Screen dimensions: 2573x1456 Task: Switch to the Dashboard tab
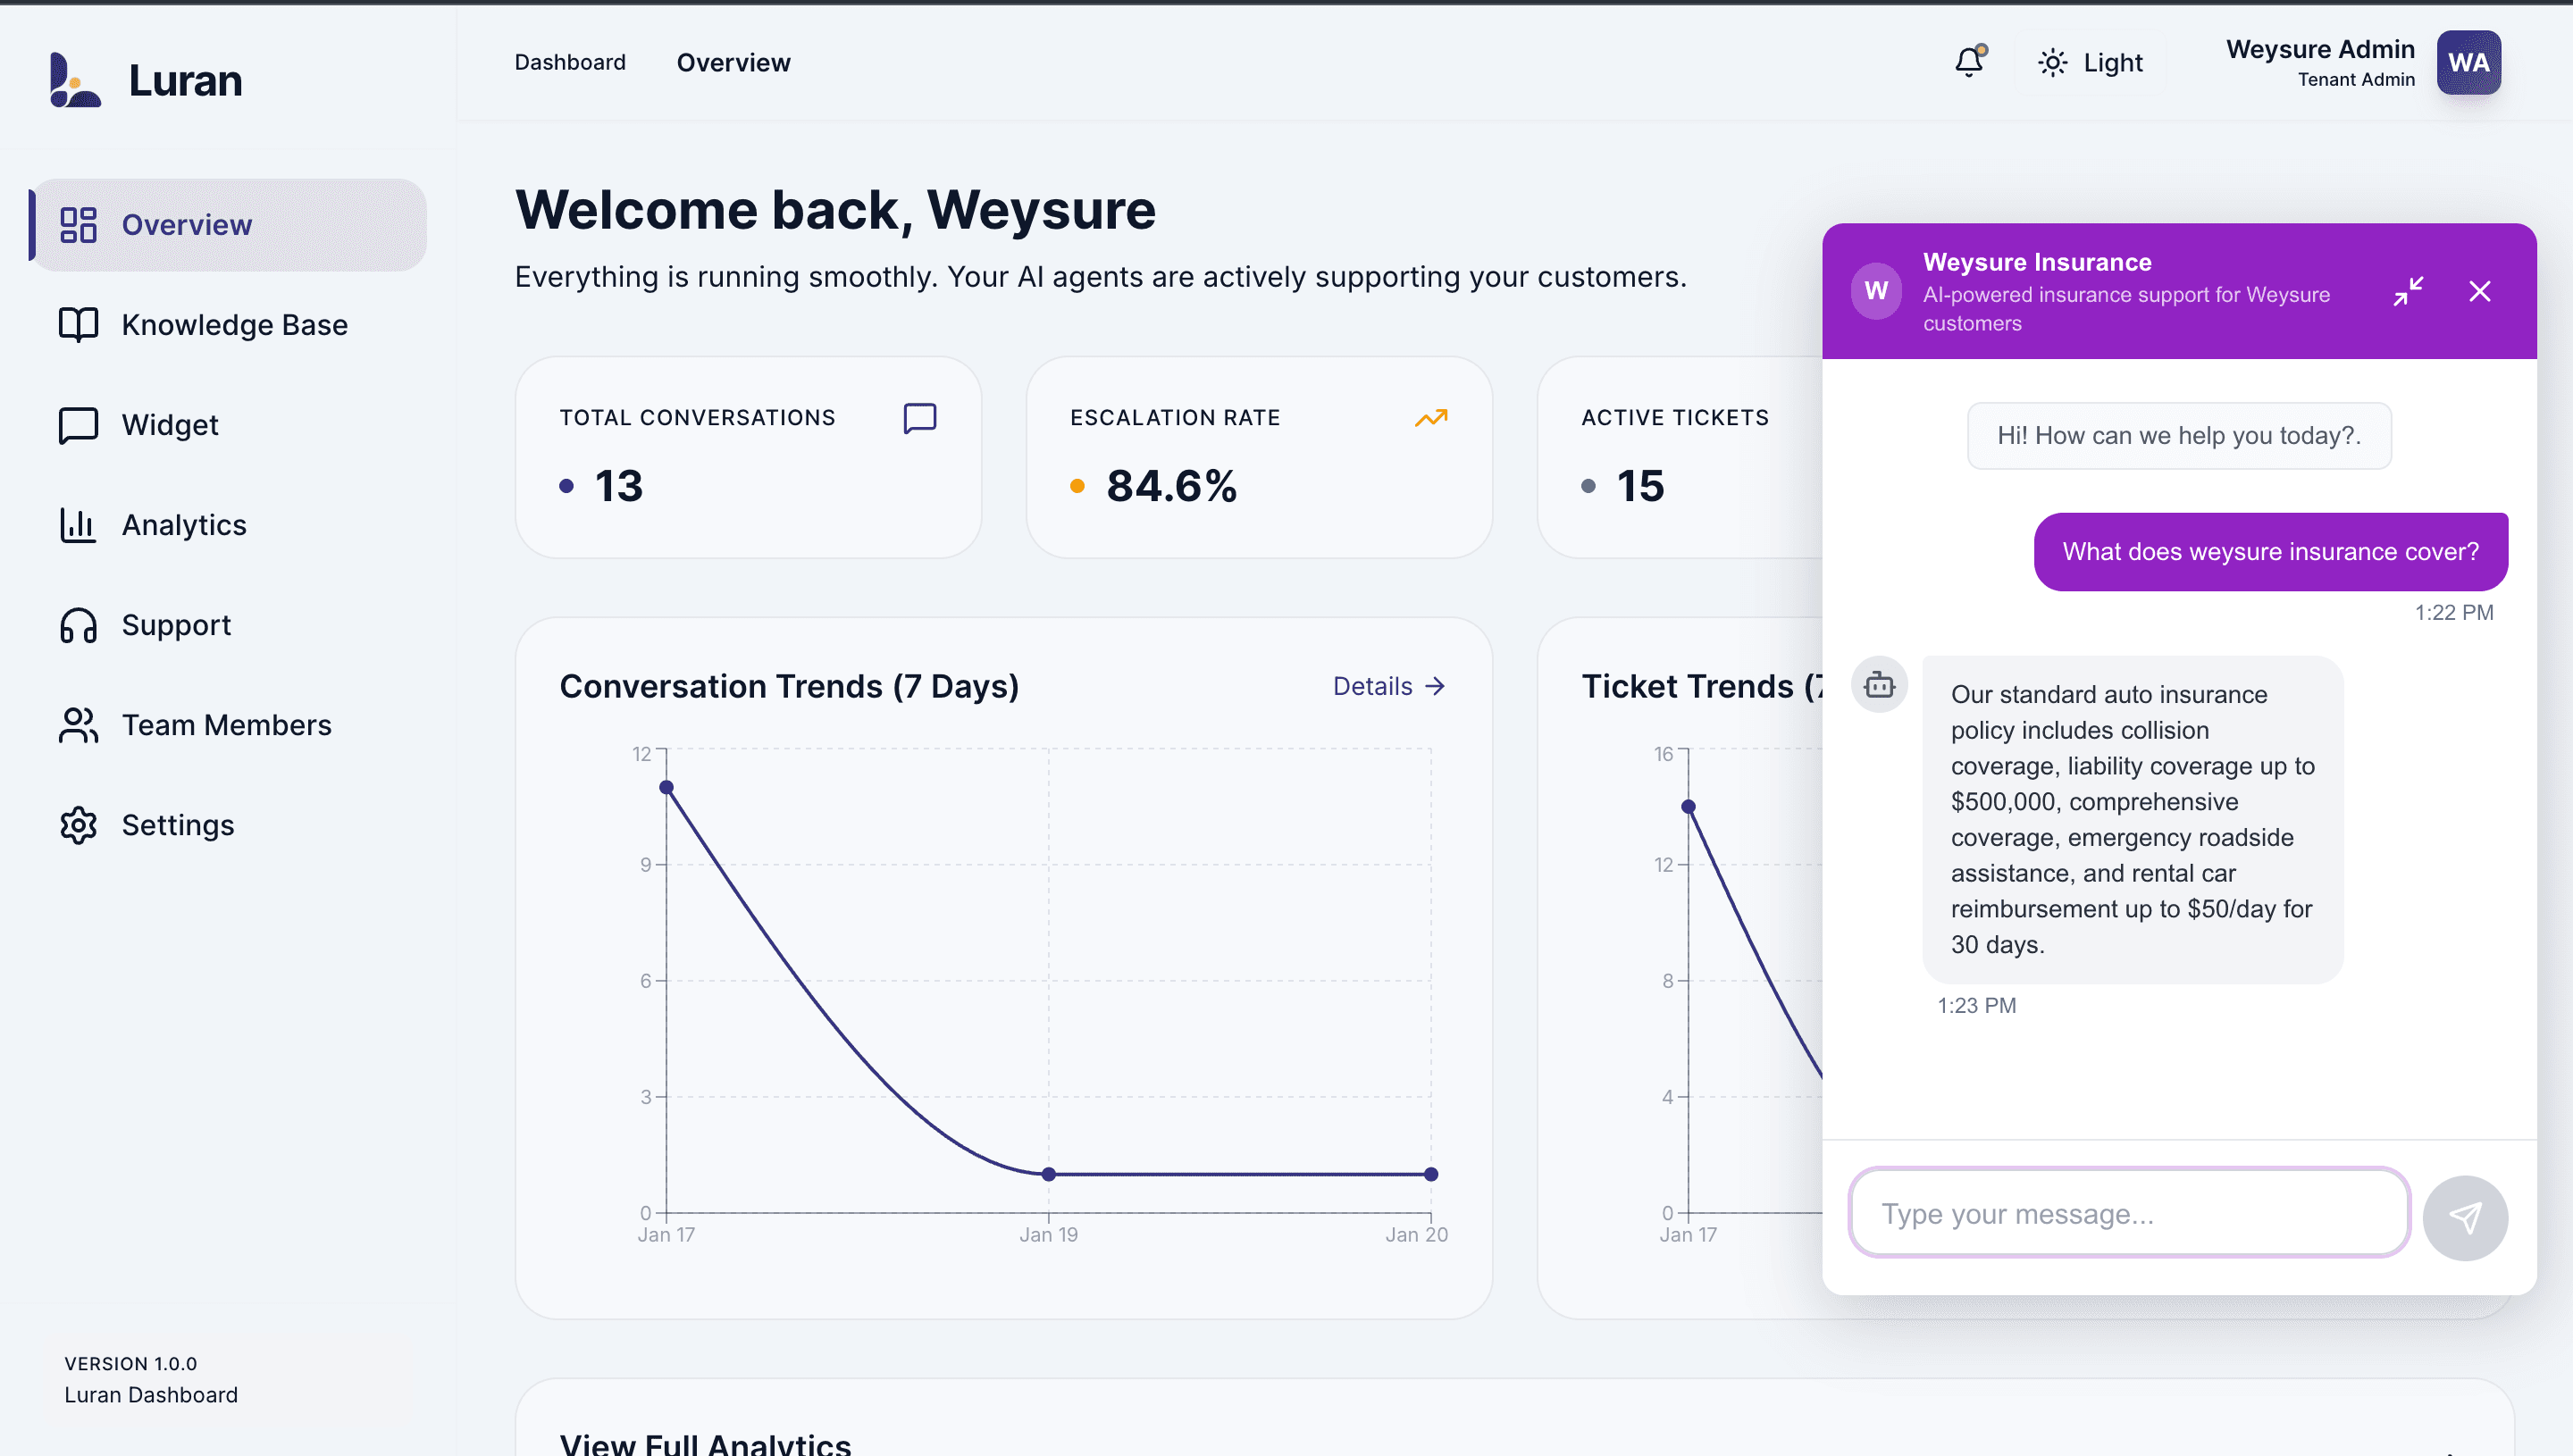click(569, 62)
